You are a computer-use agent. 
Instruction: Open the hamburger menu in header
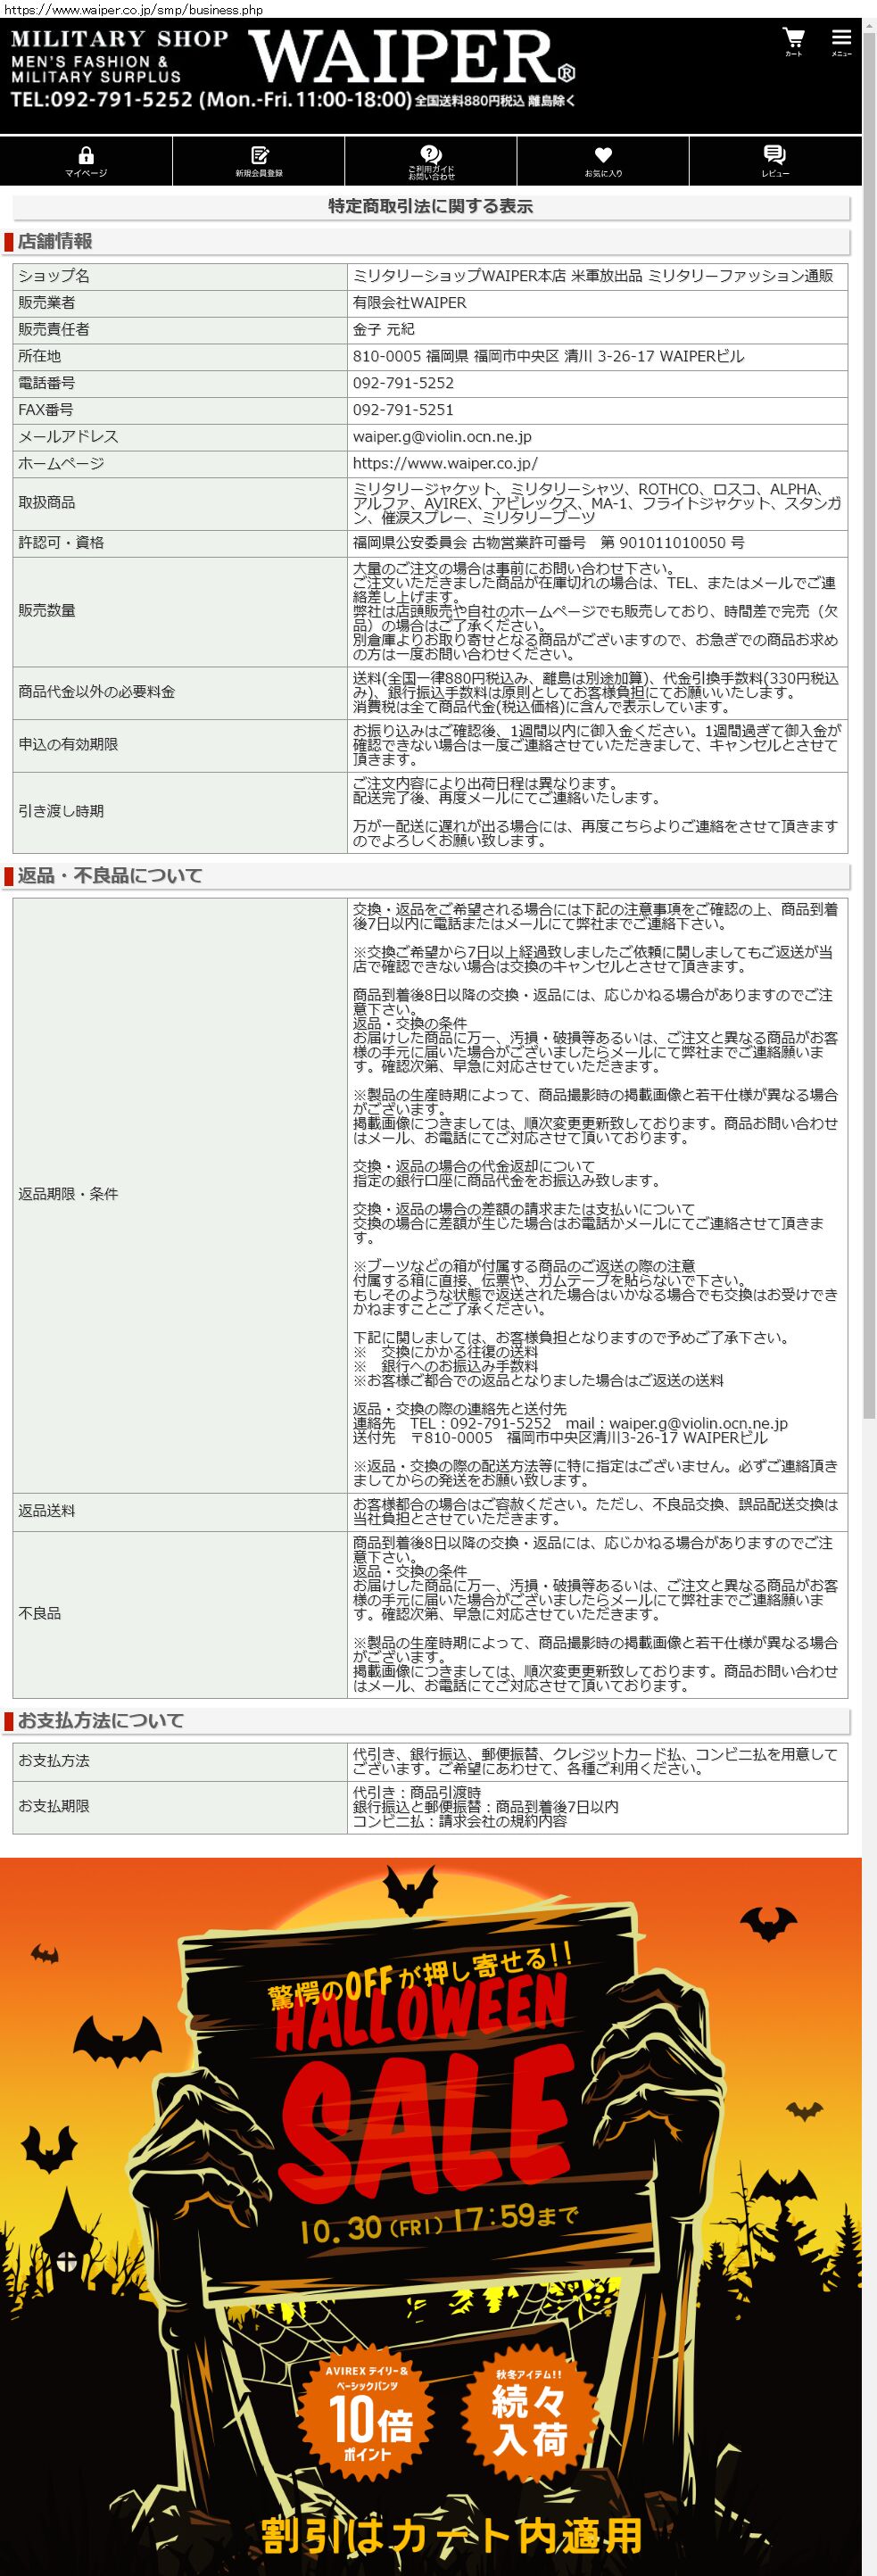click(x=841, y=41)
